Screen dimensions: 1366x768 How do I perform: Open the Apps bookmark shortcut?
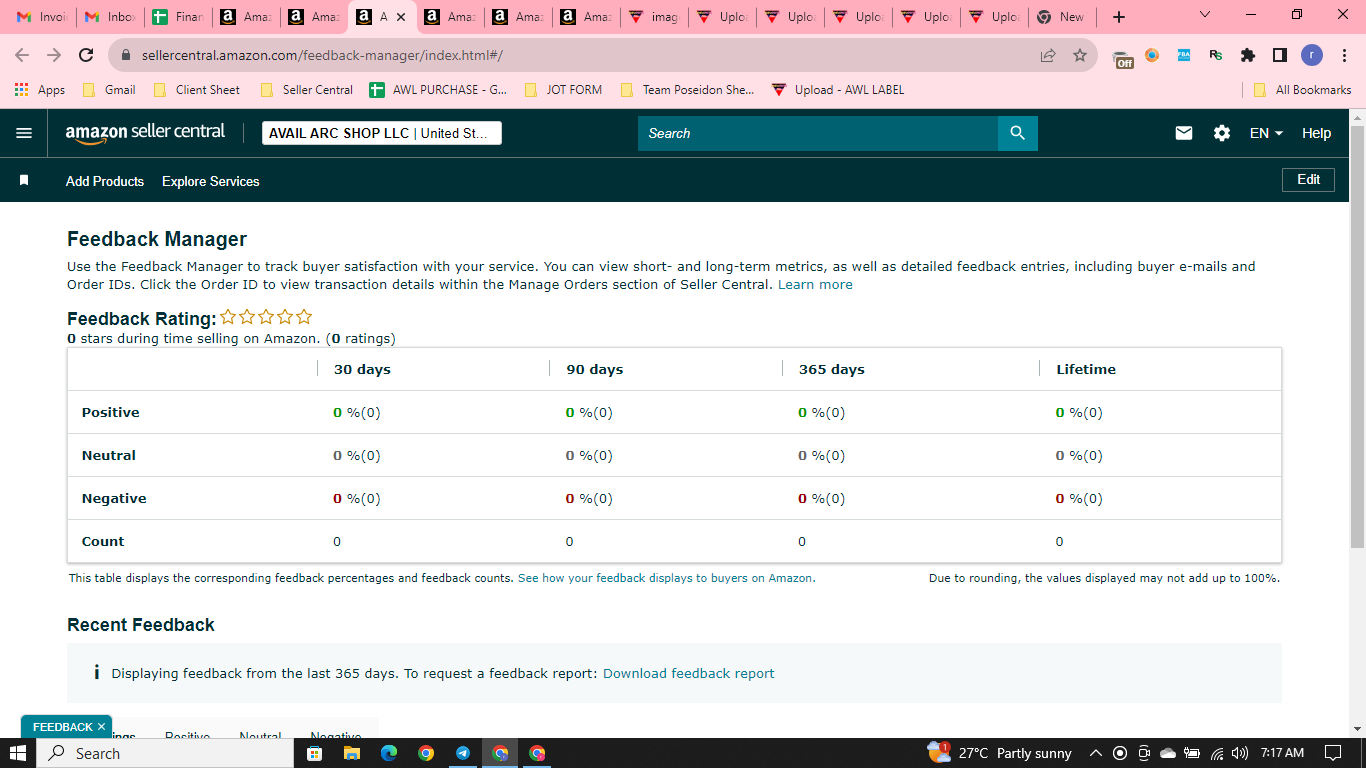click(40, 89)
